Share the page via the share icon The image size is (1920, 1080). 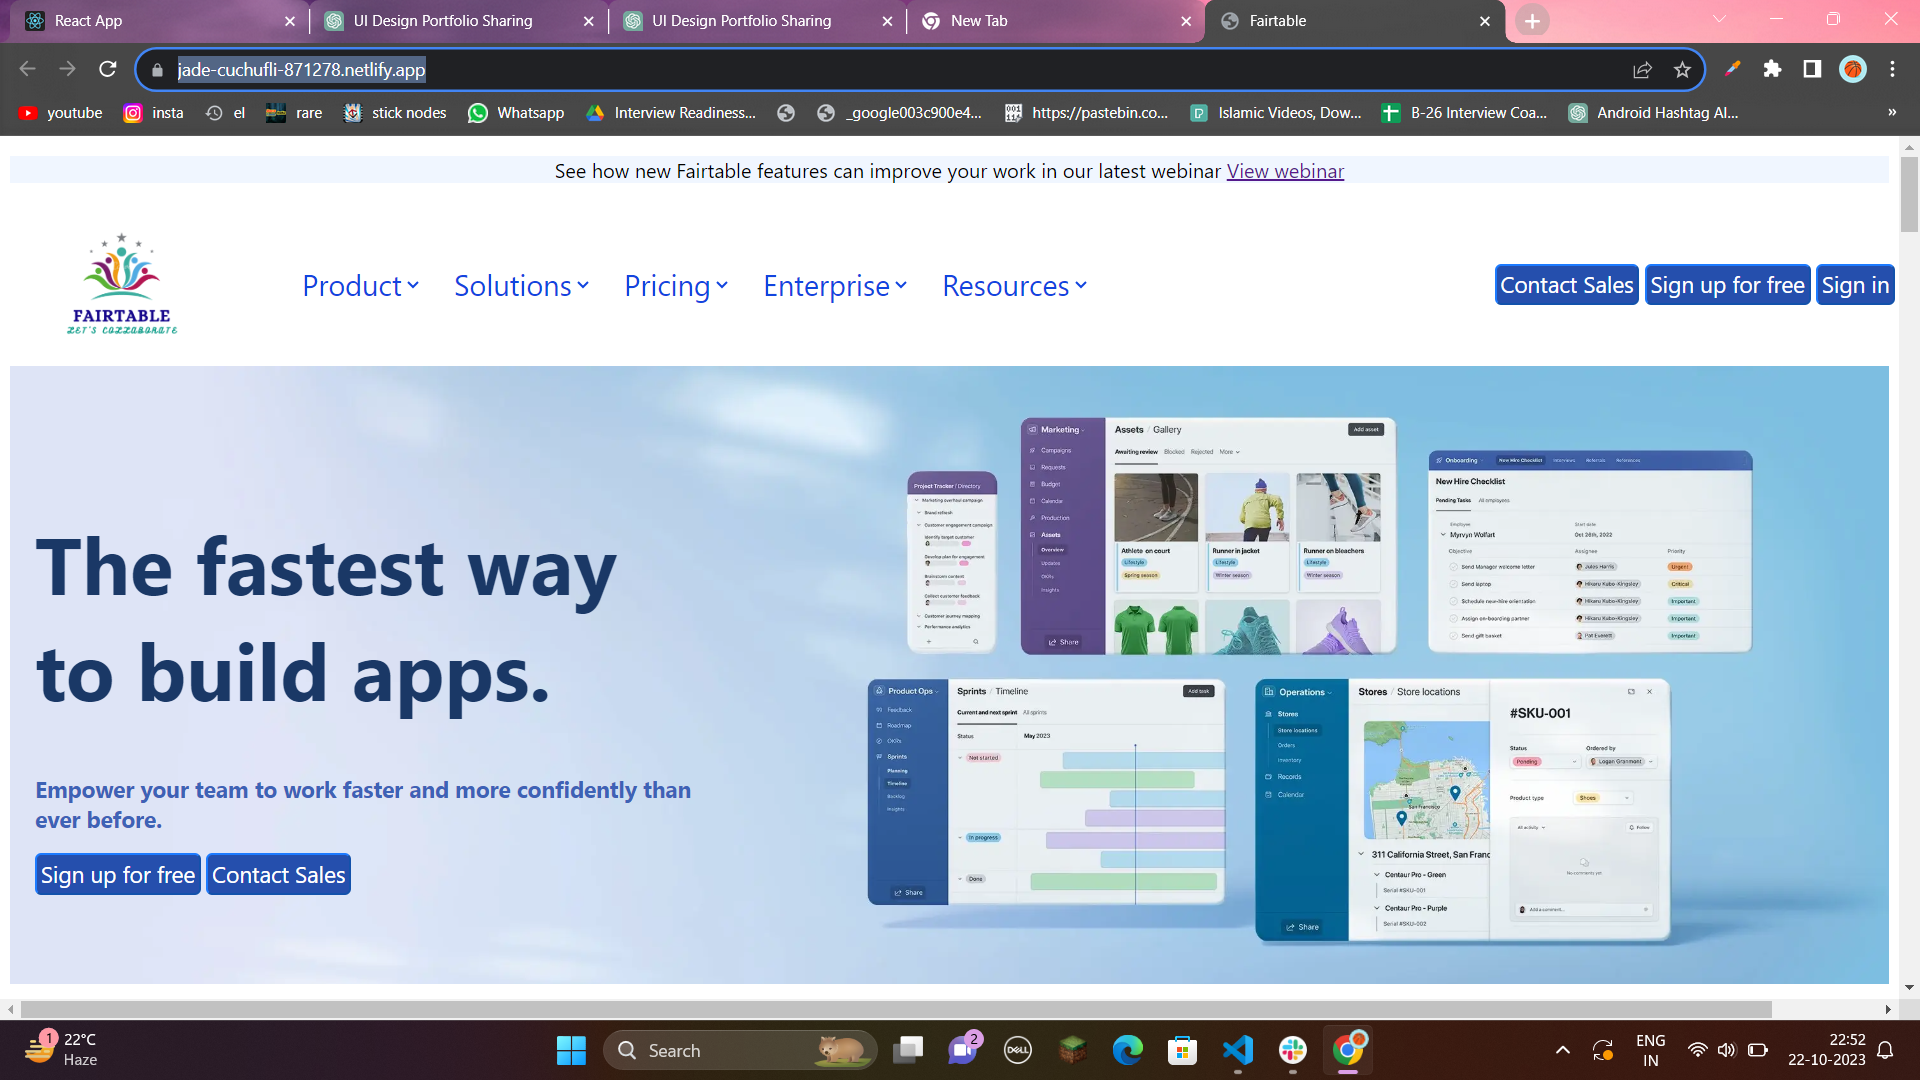[1643, 70]
